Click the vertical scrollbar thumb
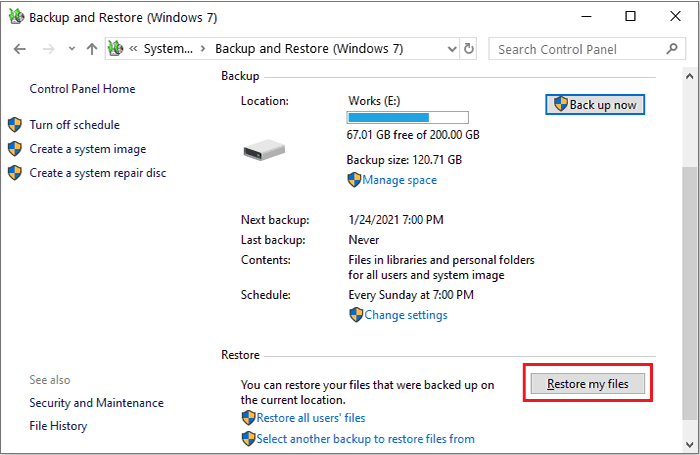Image resolution: width=700 pixels, height=455 pixels. pyautogui.click(x=690, y=293)
